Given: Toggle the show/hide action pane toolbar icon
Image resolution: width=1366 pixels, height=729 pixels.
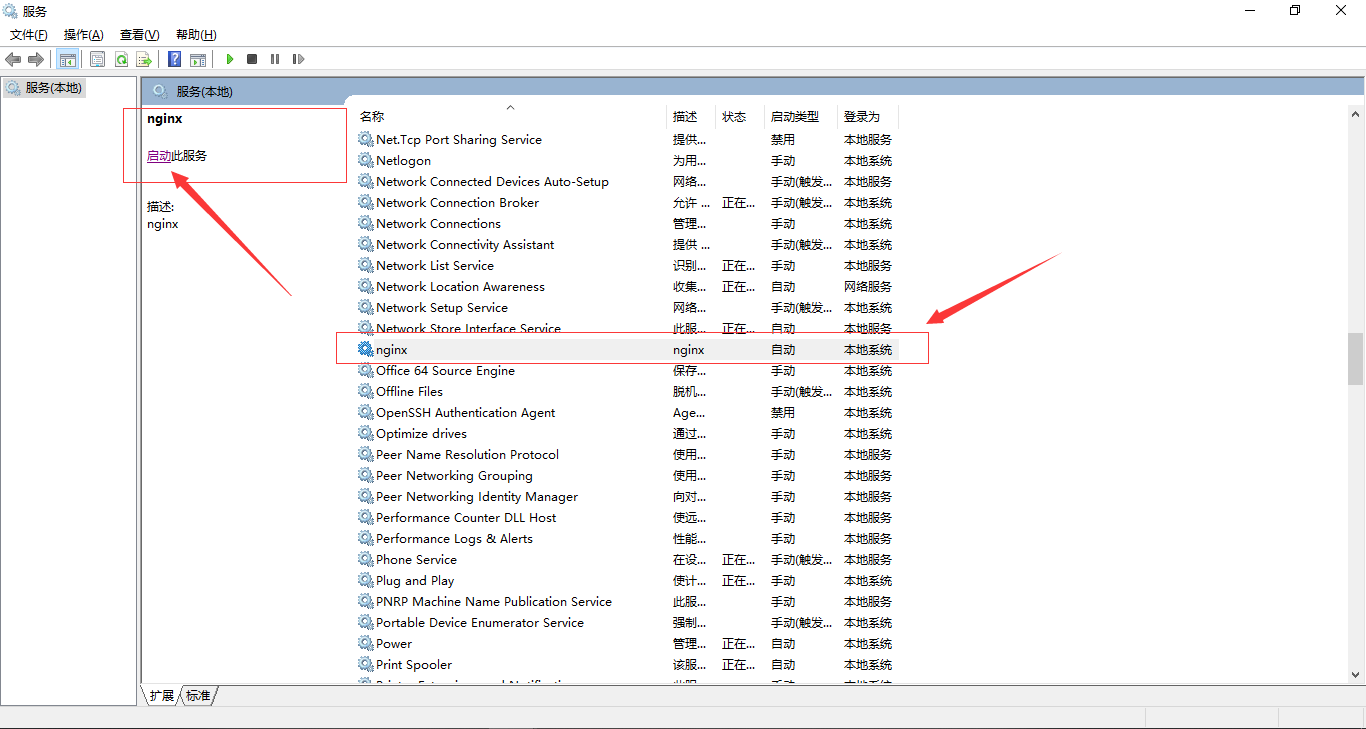Looking at the screenshot, I should tap(198, 59).
